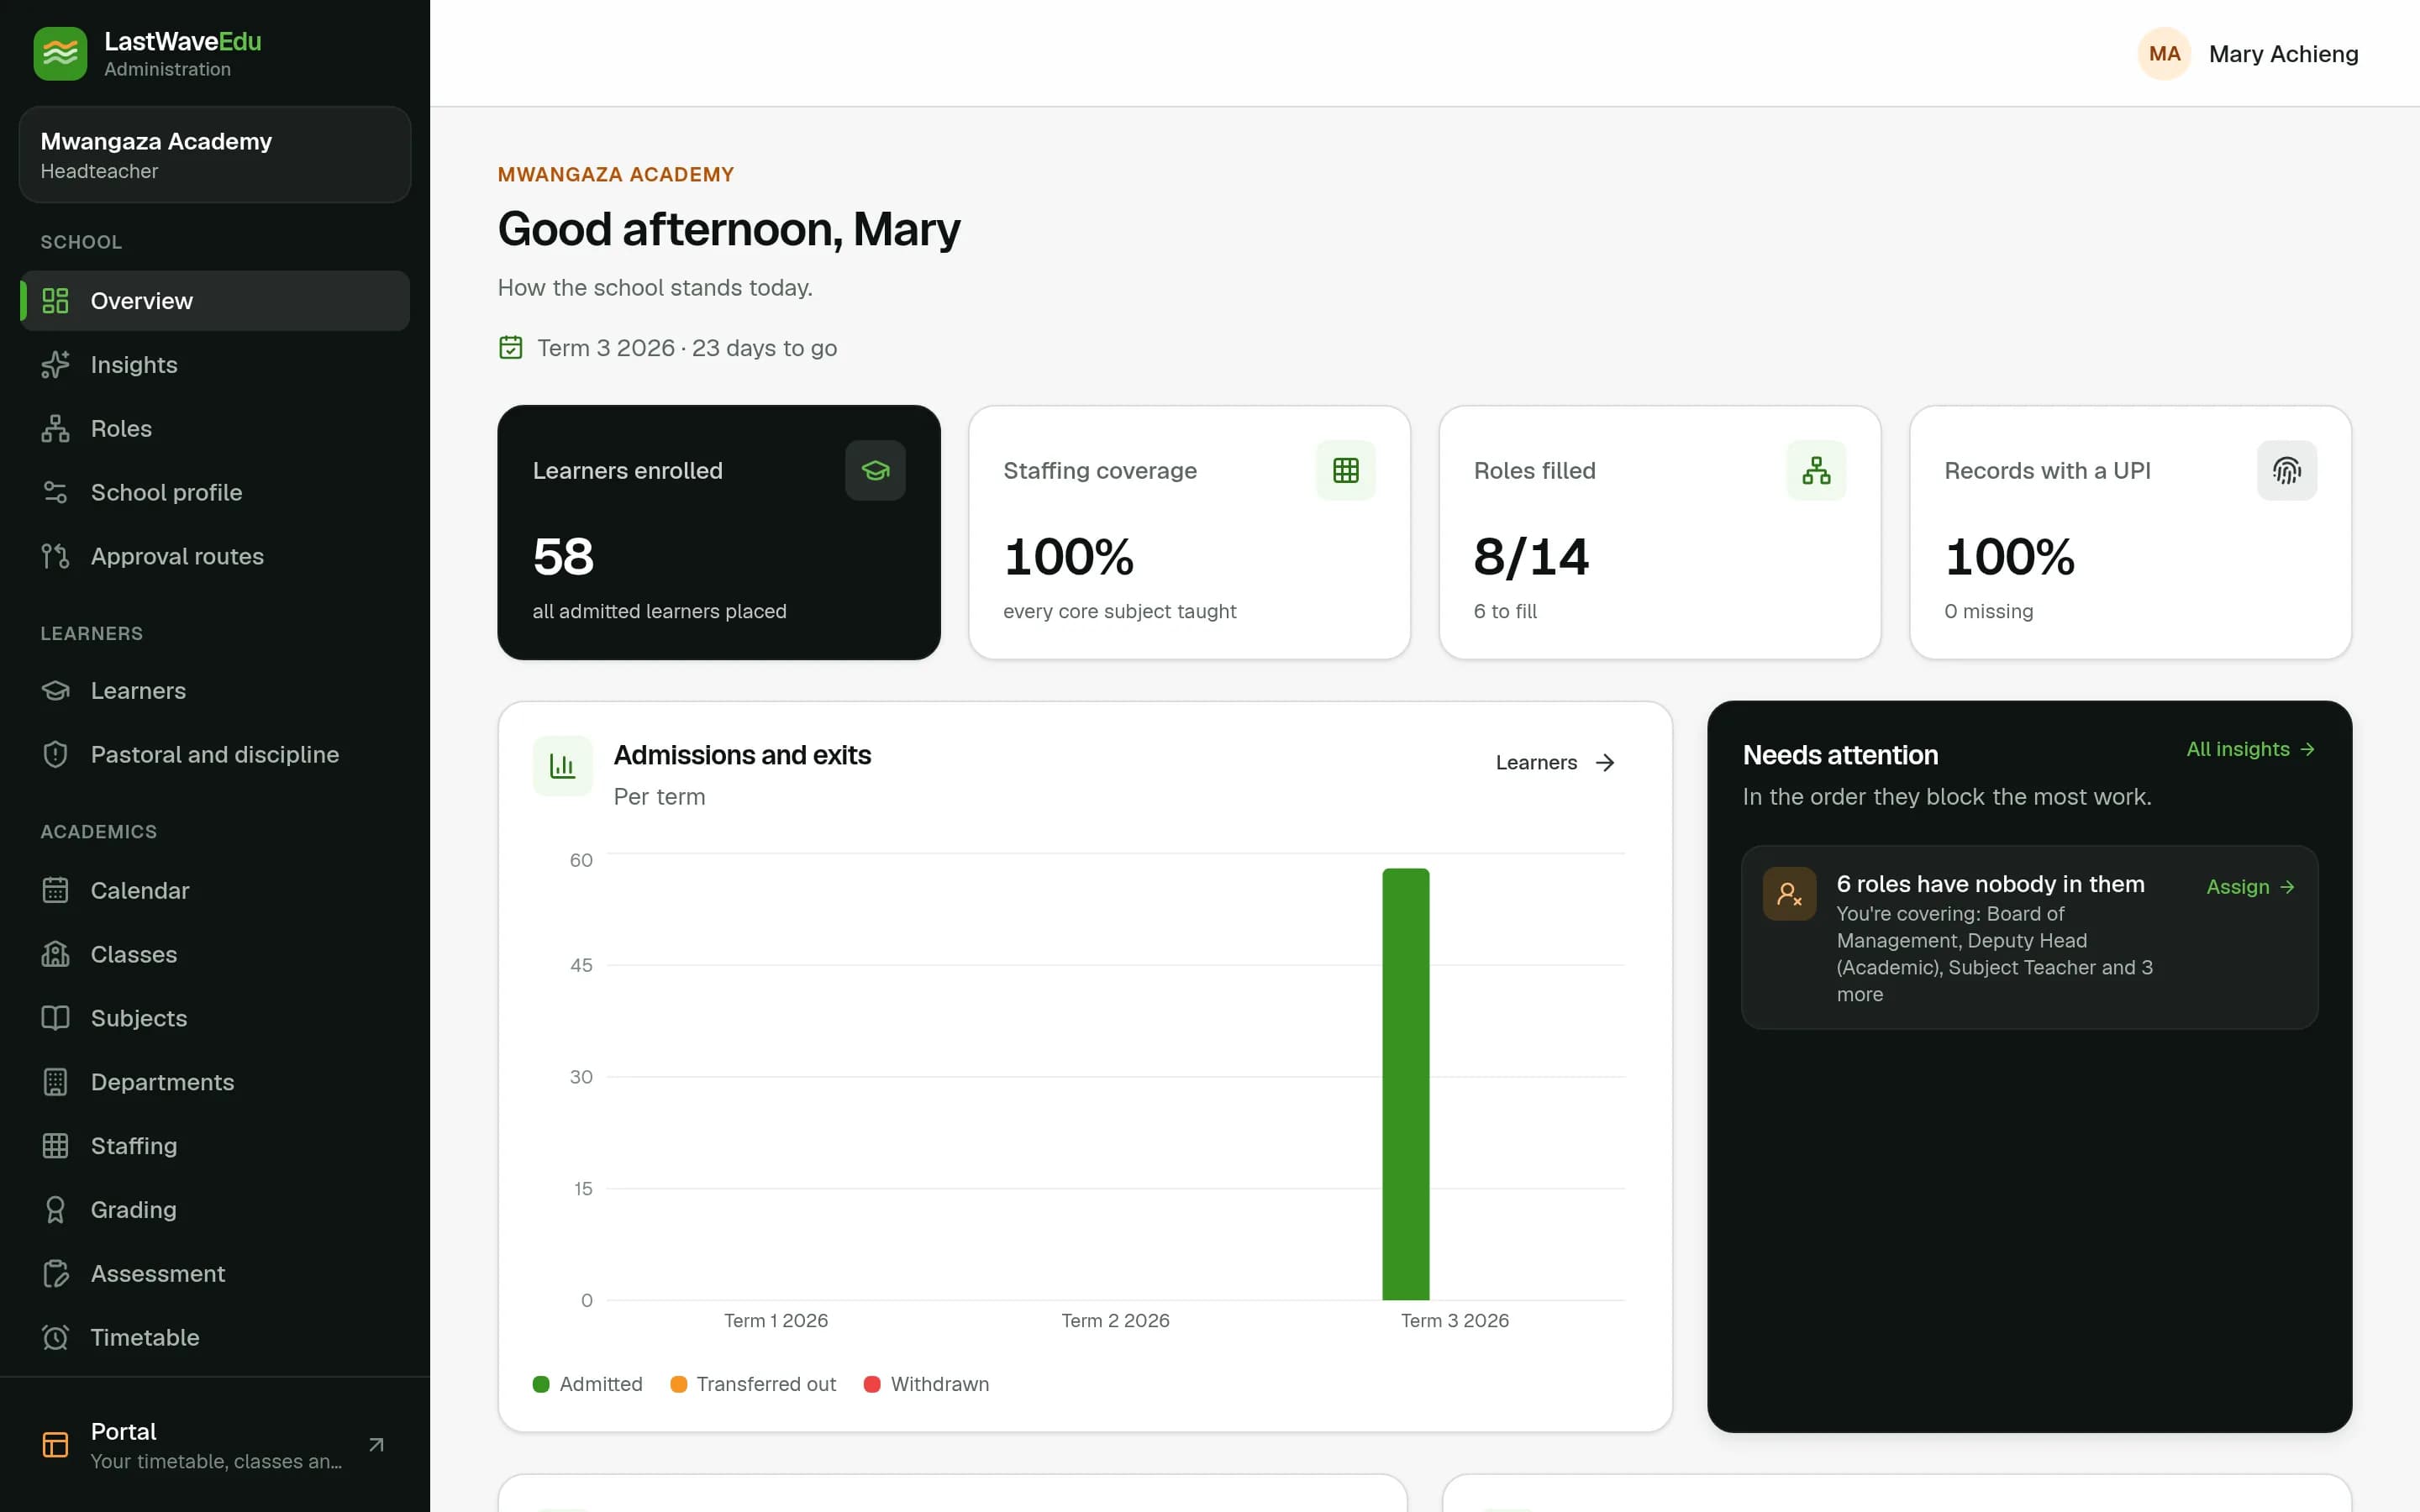2420x1512 pixels.
Task: Open the Learners link on admissions chart
Action: click(1555, 763)
